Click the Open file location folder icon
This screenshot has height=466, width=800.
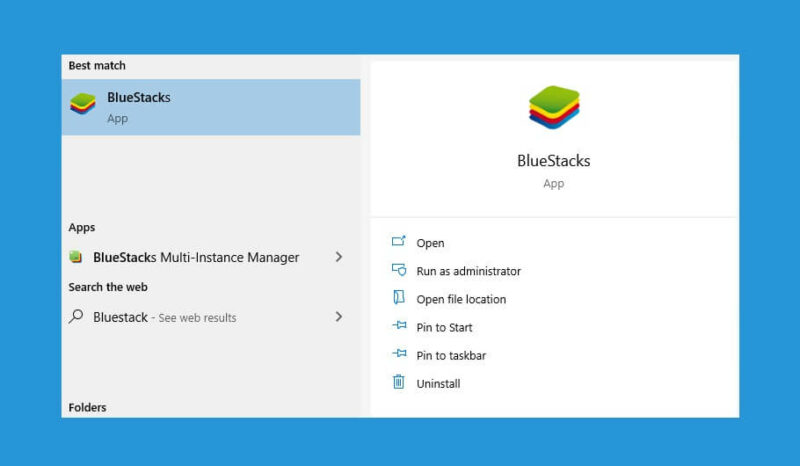(398, 297)
